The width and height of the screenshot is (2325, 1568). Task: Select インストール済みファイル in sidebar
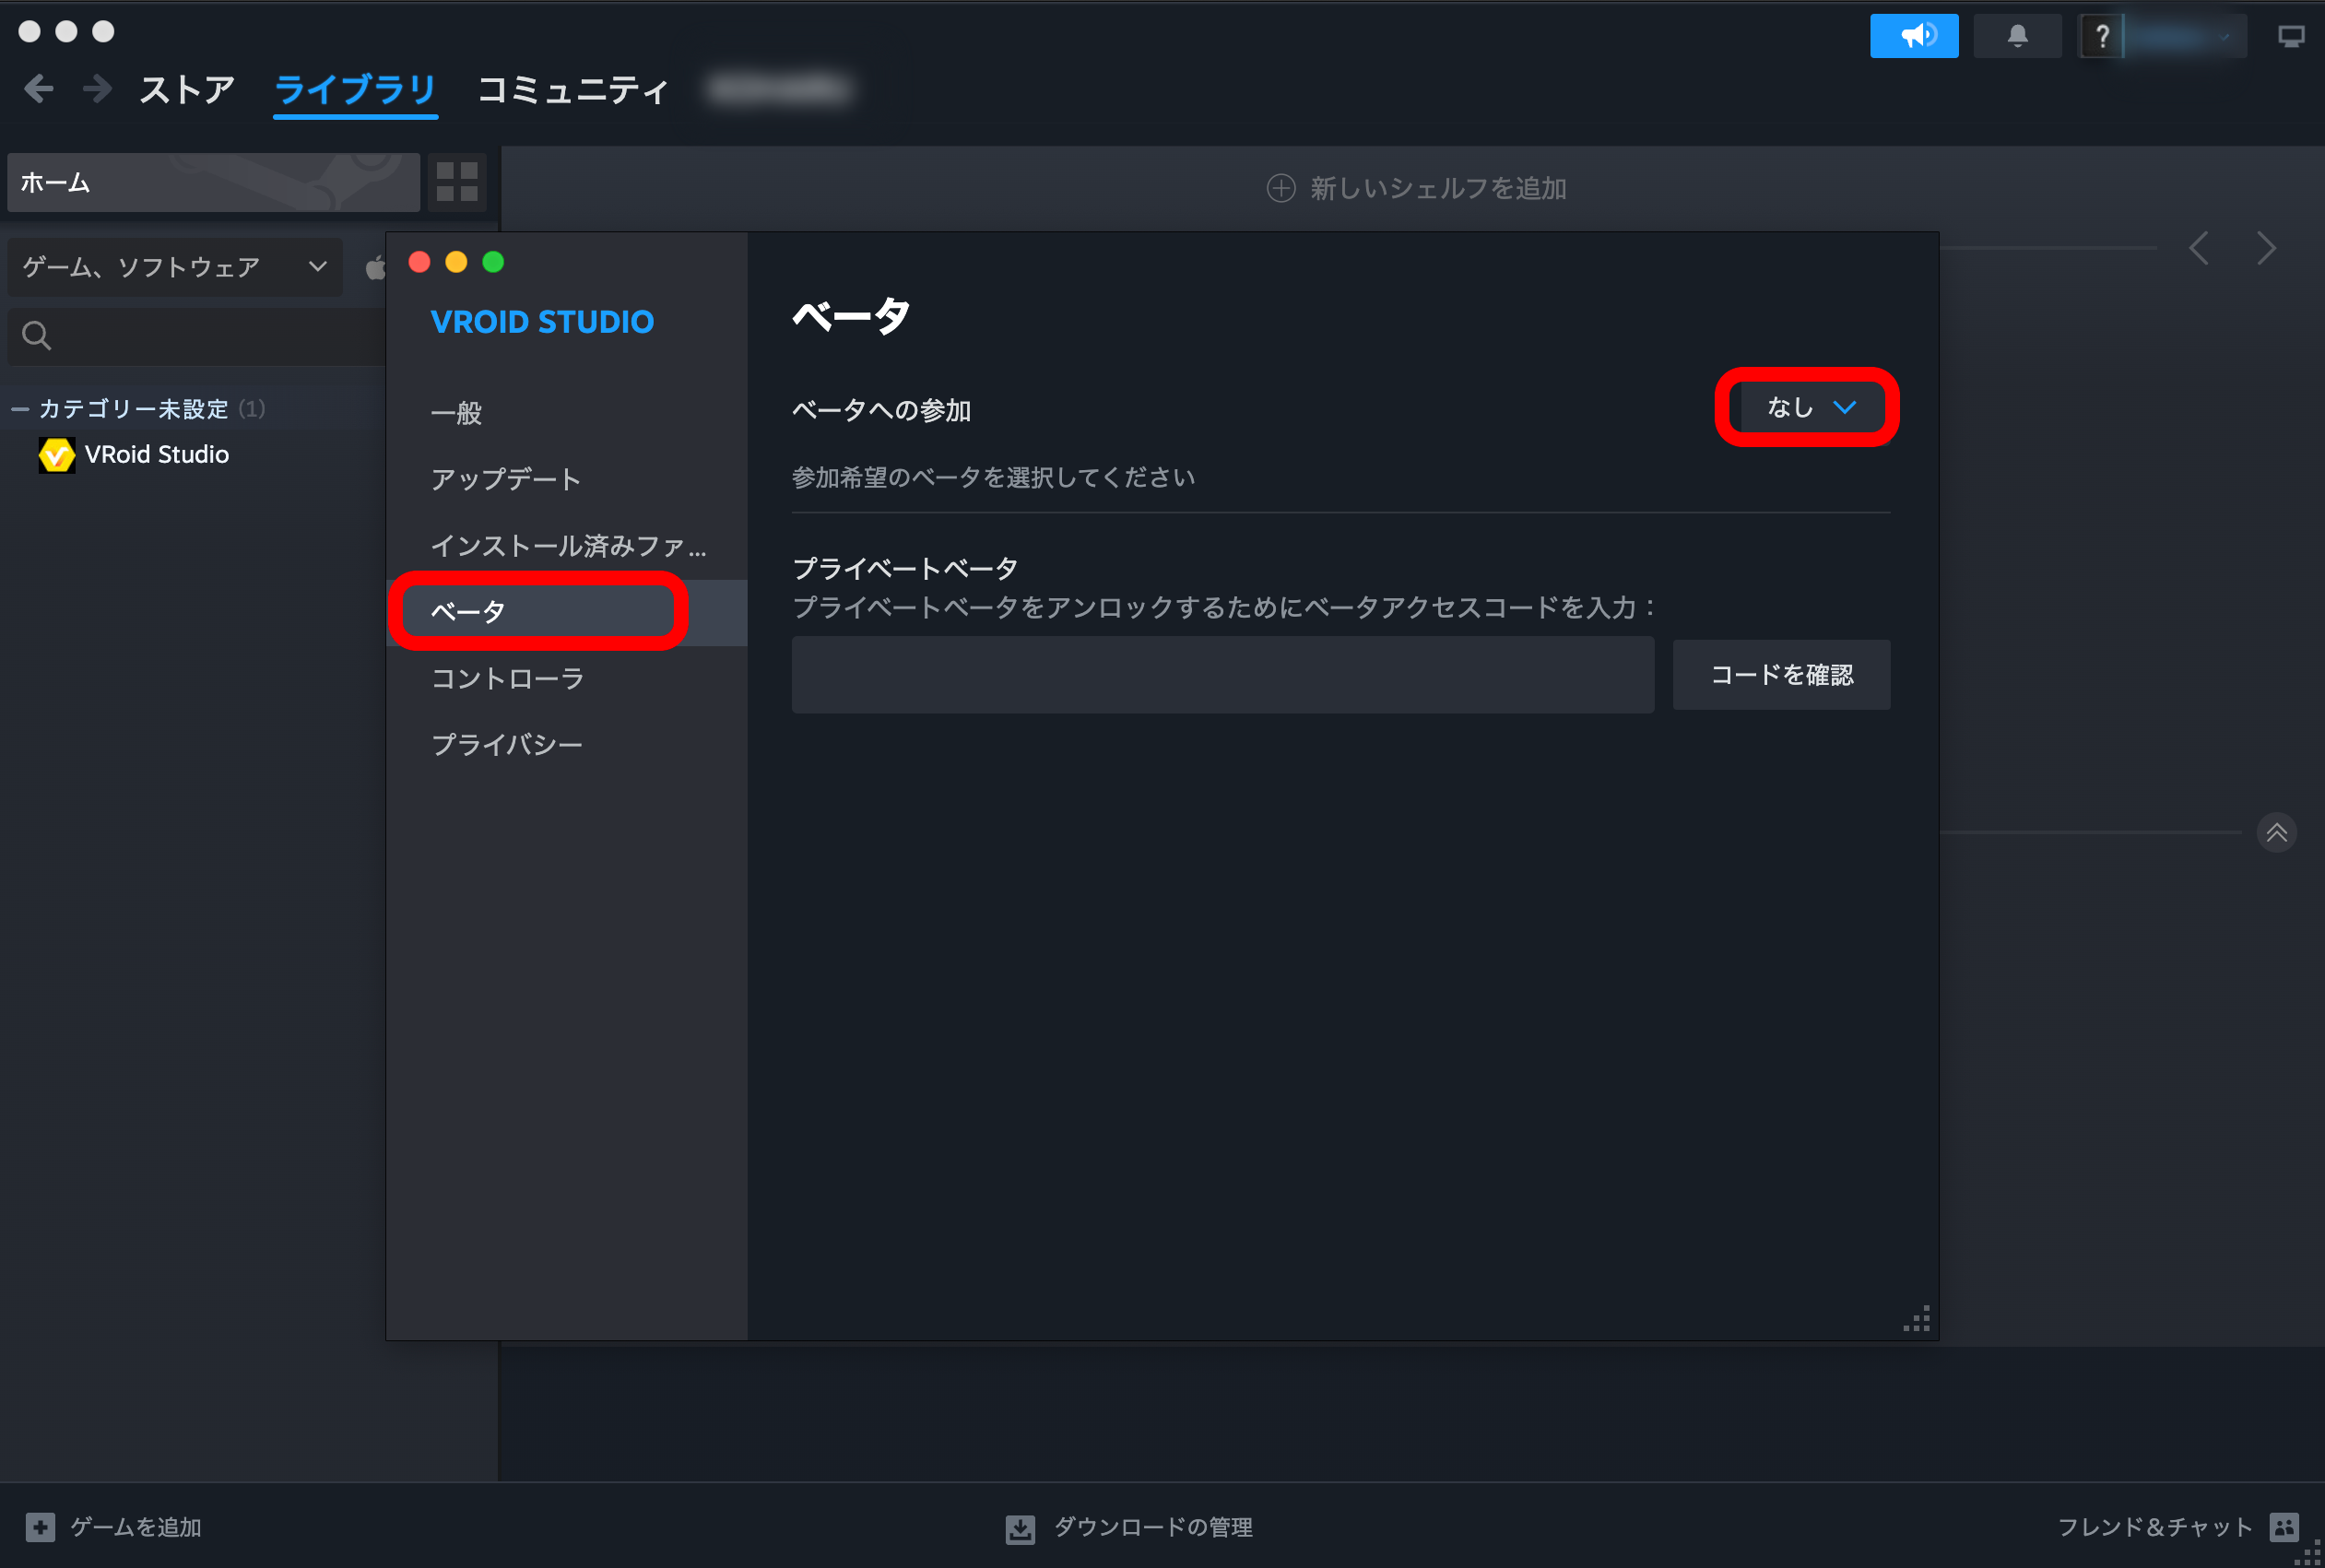(x=567, y=546)
